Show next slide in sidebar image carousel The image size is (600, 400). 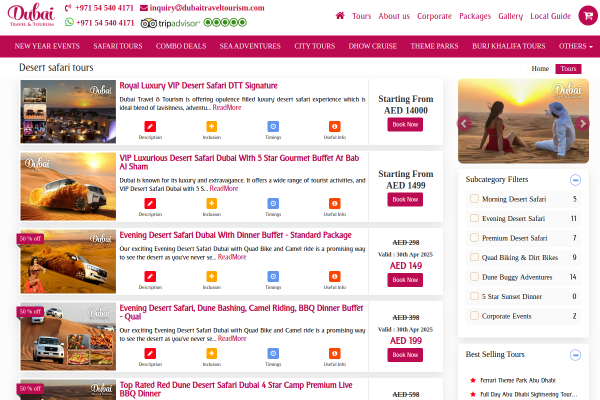[x=582, y=124]
